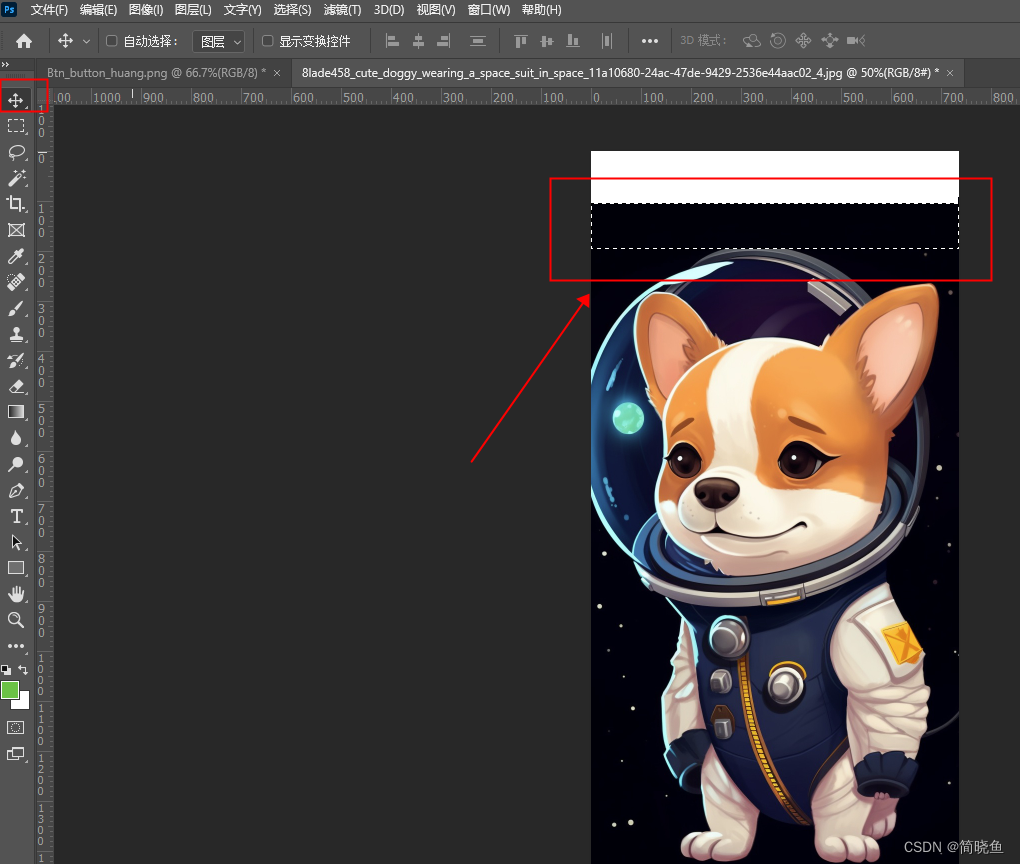The height and width of the screenshot is (864, 1020).
Task: Select the Lasso tool
Action: coord(16,152)
